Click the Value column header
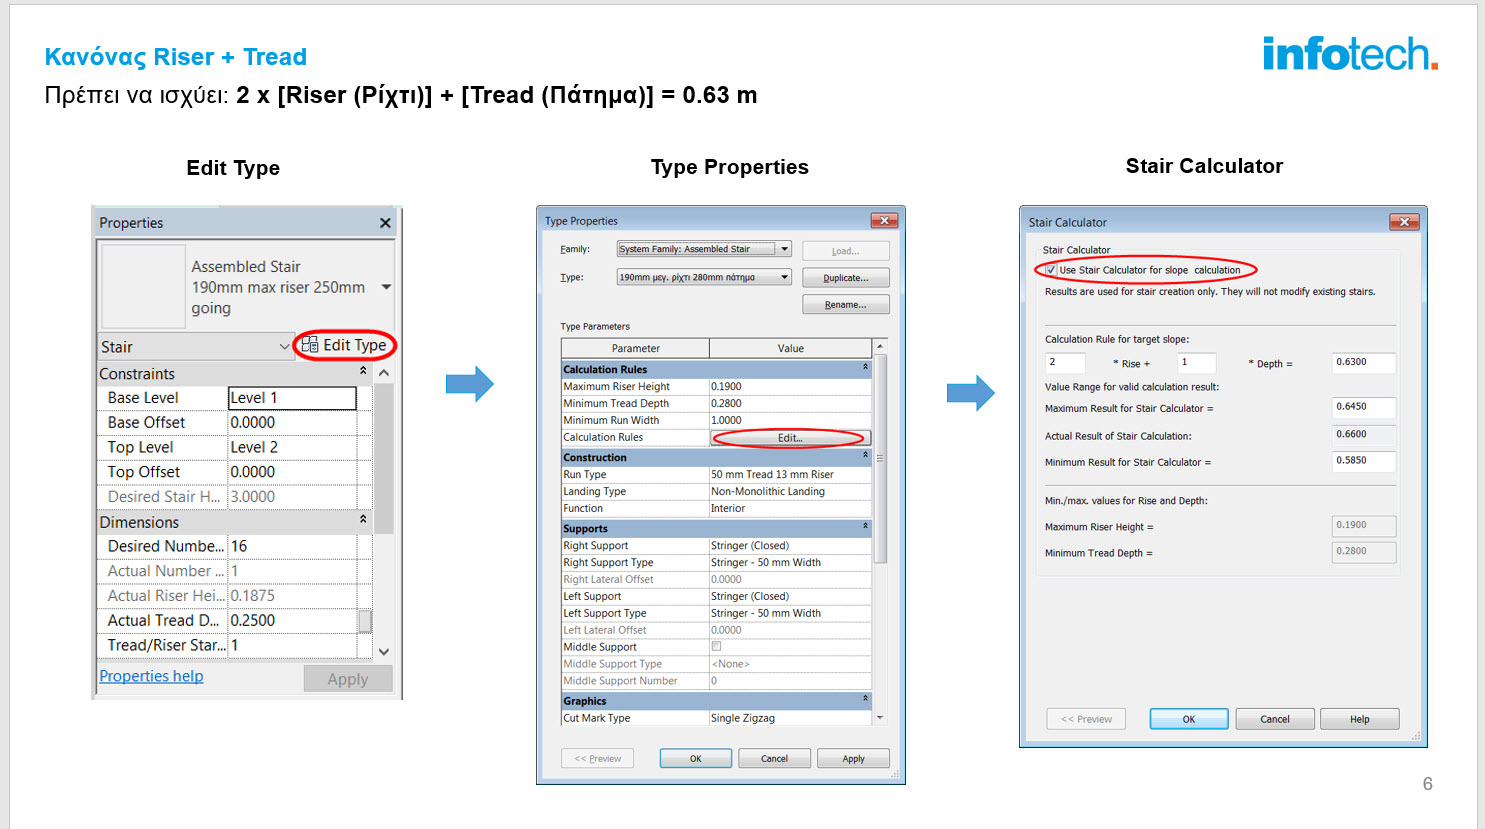Screen dimensions: 1485x829 coord(791,348)
